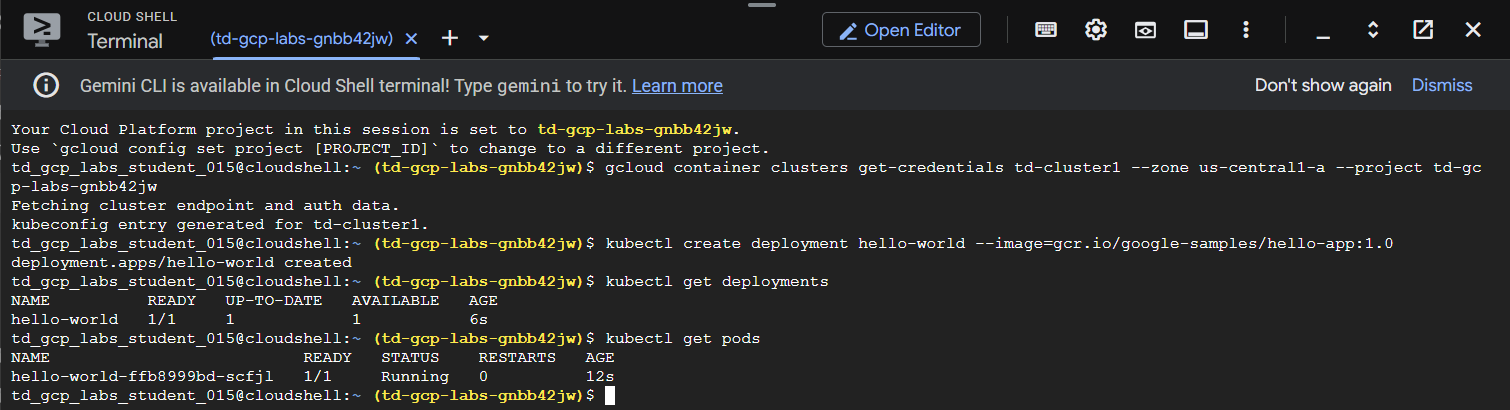Open the three-dot More menu
Viewport: 1510px width, 410px height.
click(x=1245, y=30)
